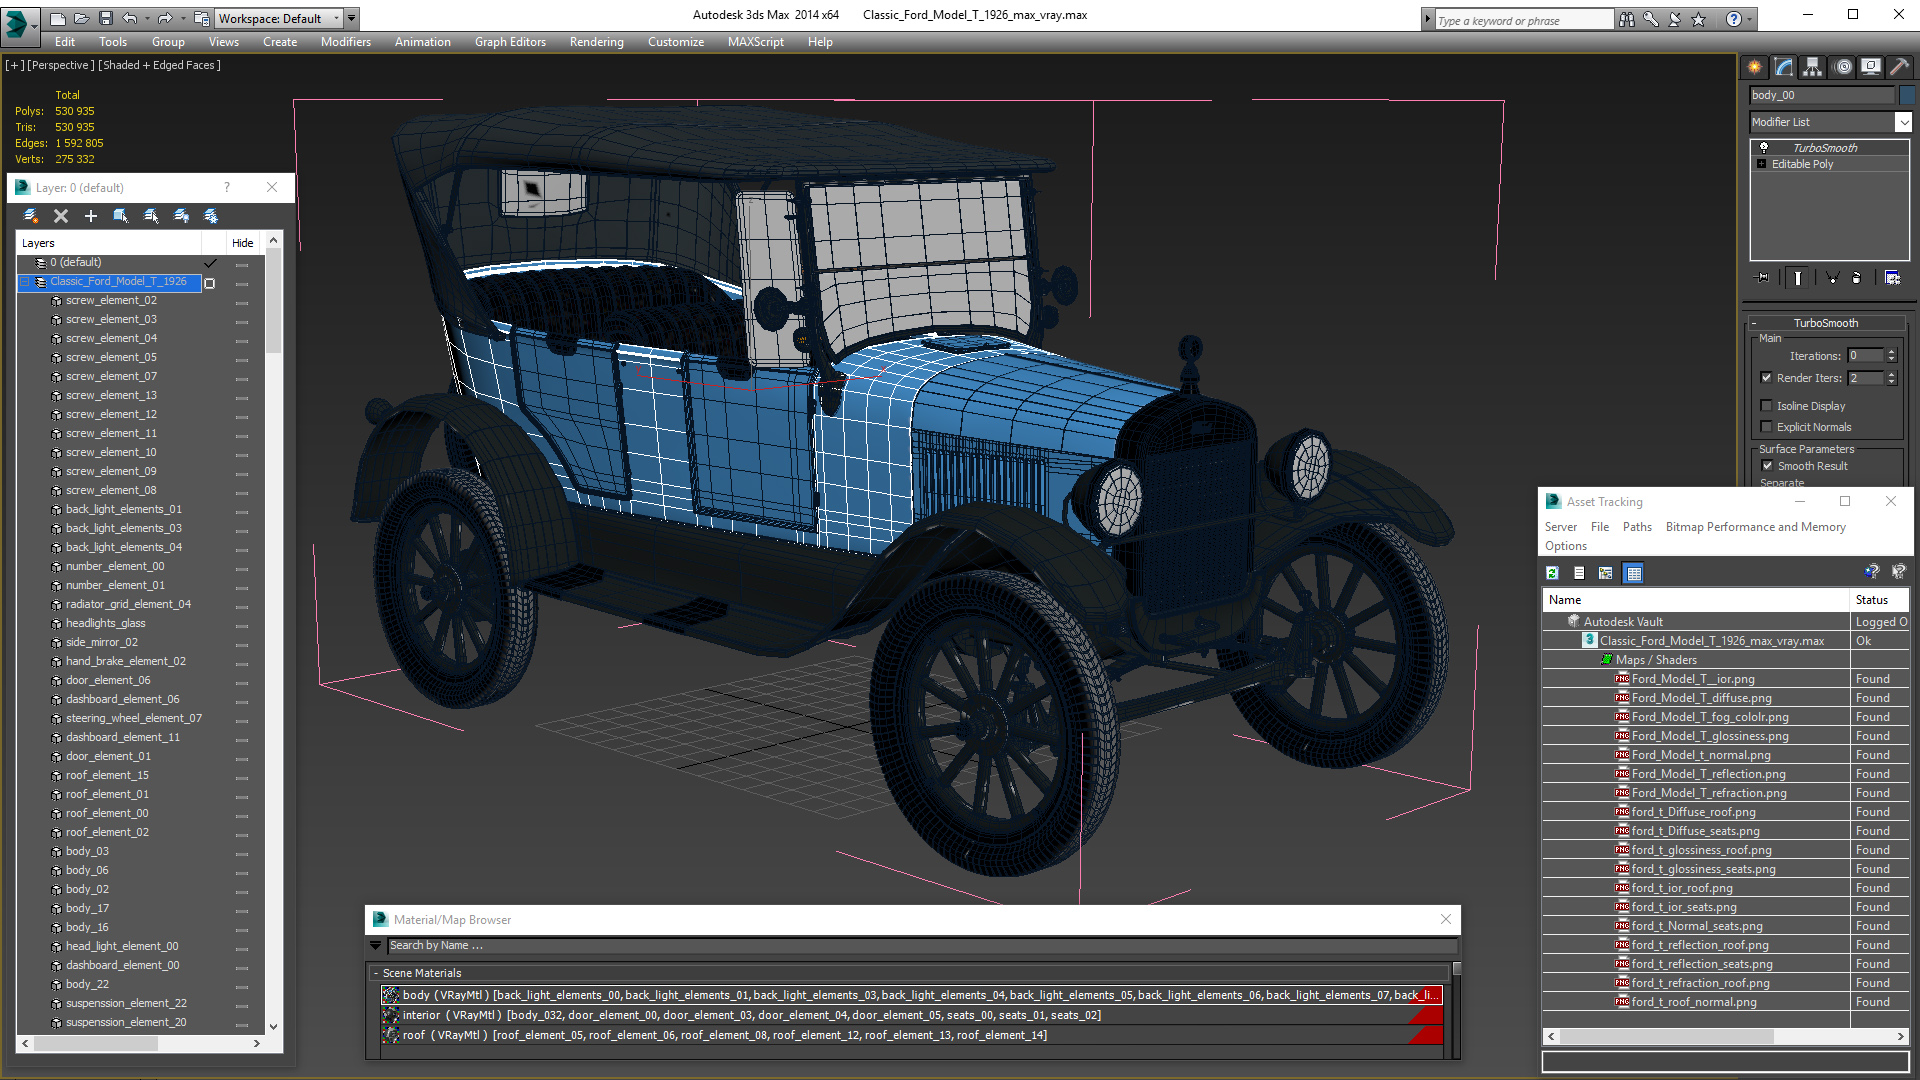Click the Highlight Selected Objects' Layers icon
The width and height of the screenshot is (1920, 1080).
[151, 216]
